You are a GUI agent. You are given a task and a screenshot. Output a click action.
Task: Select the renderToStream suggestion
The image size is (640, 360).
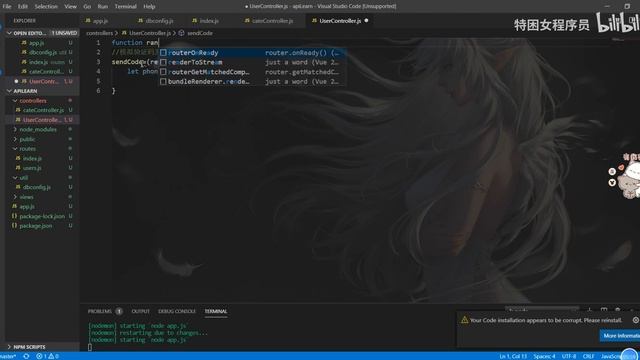point(252,62)
